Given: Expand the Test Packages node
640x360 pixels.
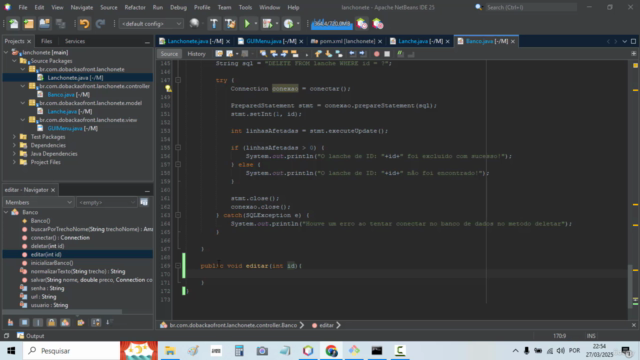Looking at the screenshot, I should click(14, 137).
